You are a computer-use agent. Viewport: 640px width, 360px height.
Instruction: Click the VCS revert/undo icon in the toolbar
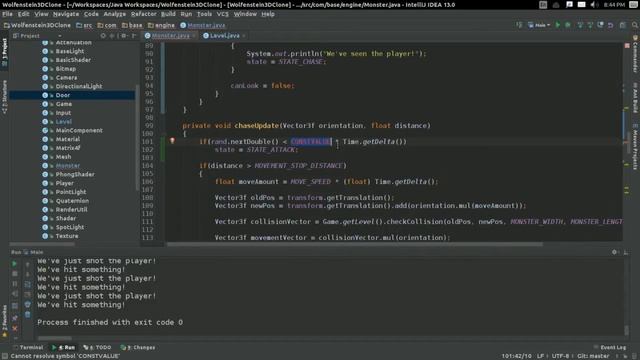[611, 25]
